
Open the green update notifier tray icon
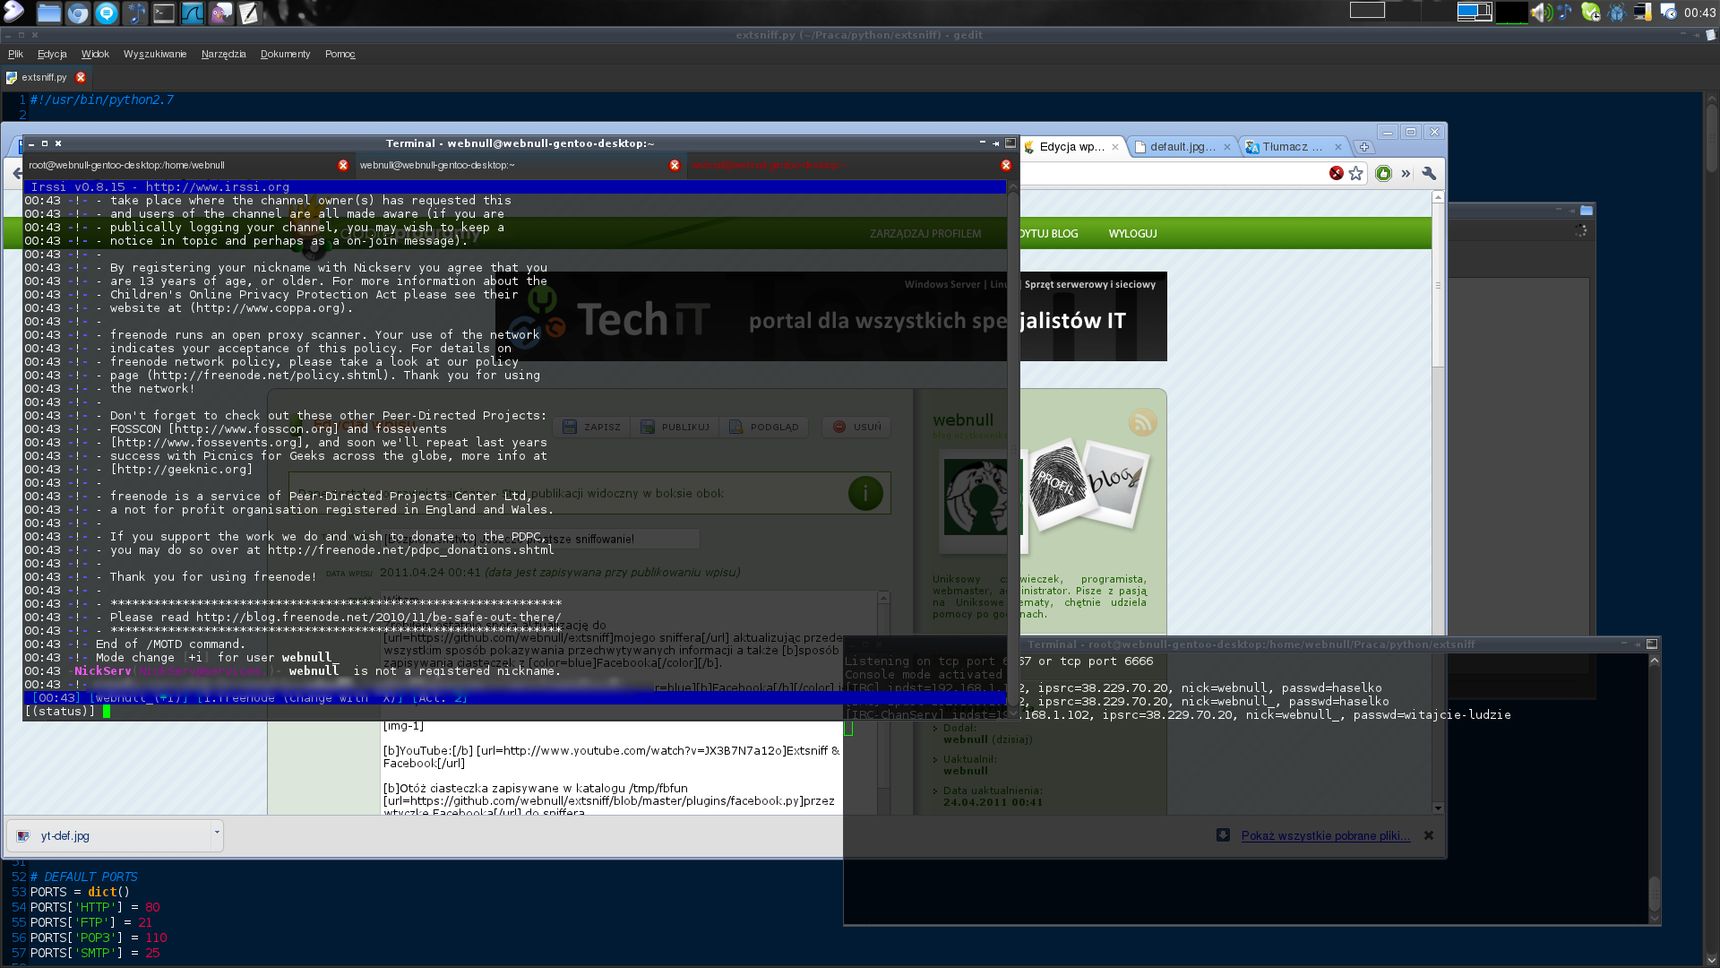pos(1590,12)
